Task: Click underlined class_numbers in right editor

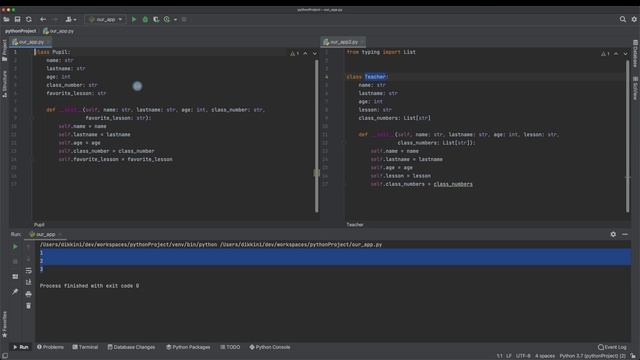Action: click(453, 184)
